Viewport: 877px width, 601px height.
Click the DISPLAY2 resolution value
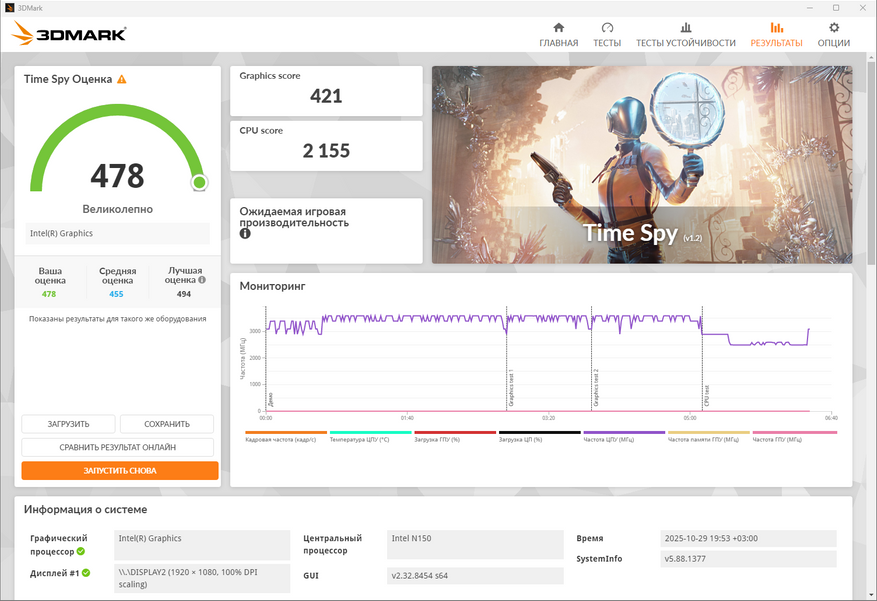click(x=202, y=578)
